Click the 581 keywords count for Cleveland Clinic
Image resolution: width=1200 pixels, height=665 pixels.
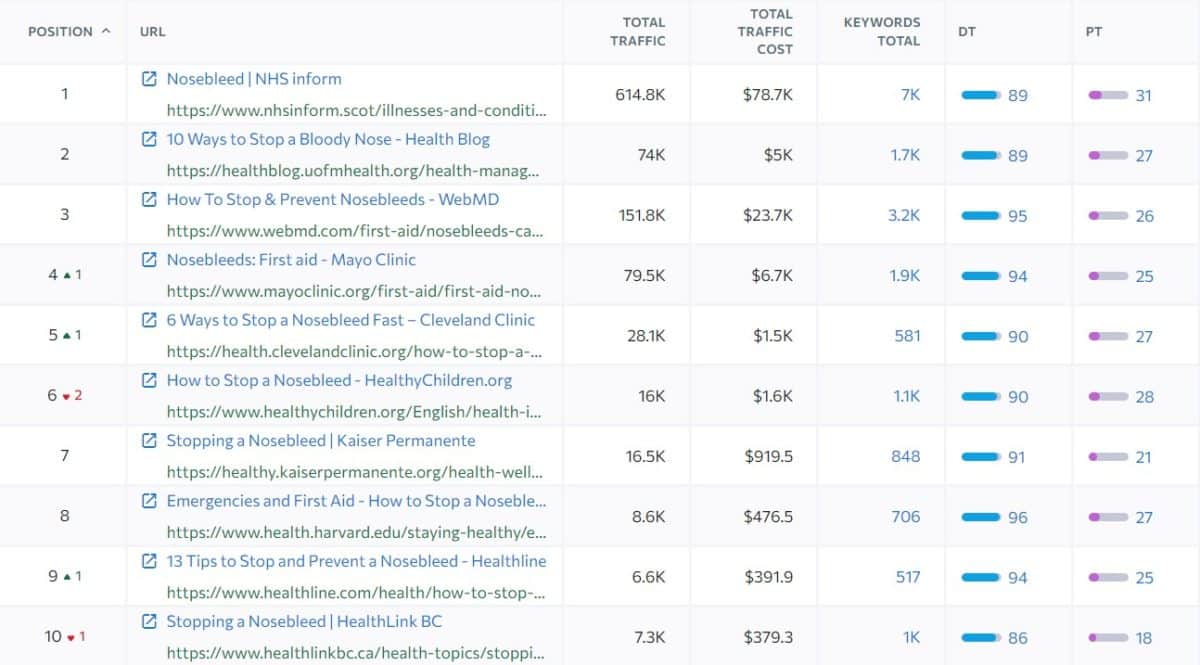coord(905,336)
